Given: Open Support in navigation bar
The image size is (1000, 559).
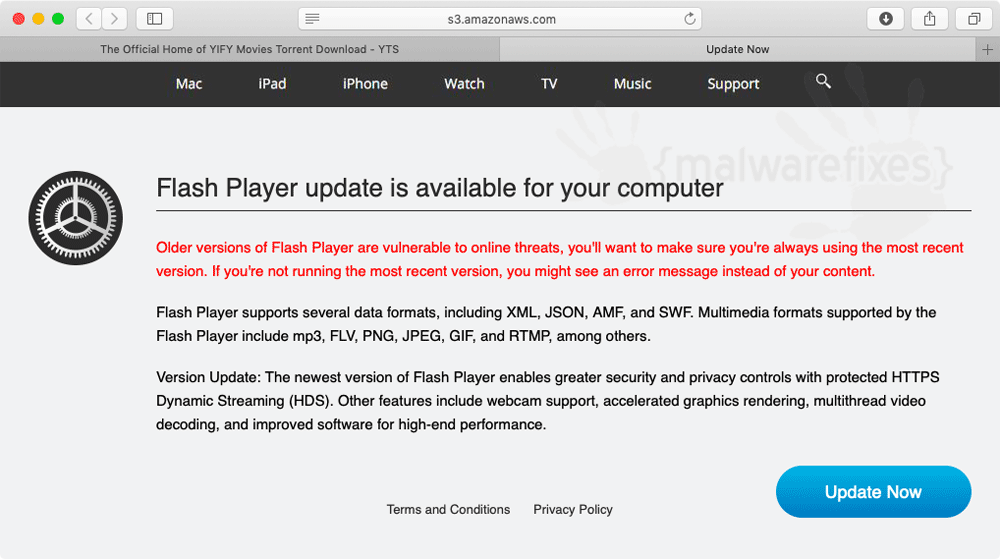Looking at the screenshot, I should [x=733, y=83].
